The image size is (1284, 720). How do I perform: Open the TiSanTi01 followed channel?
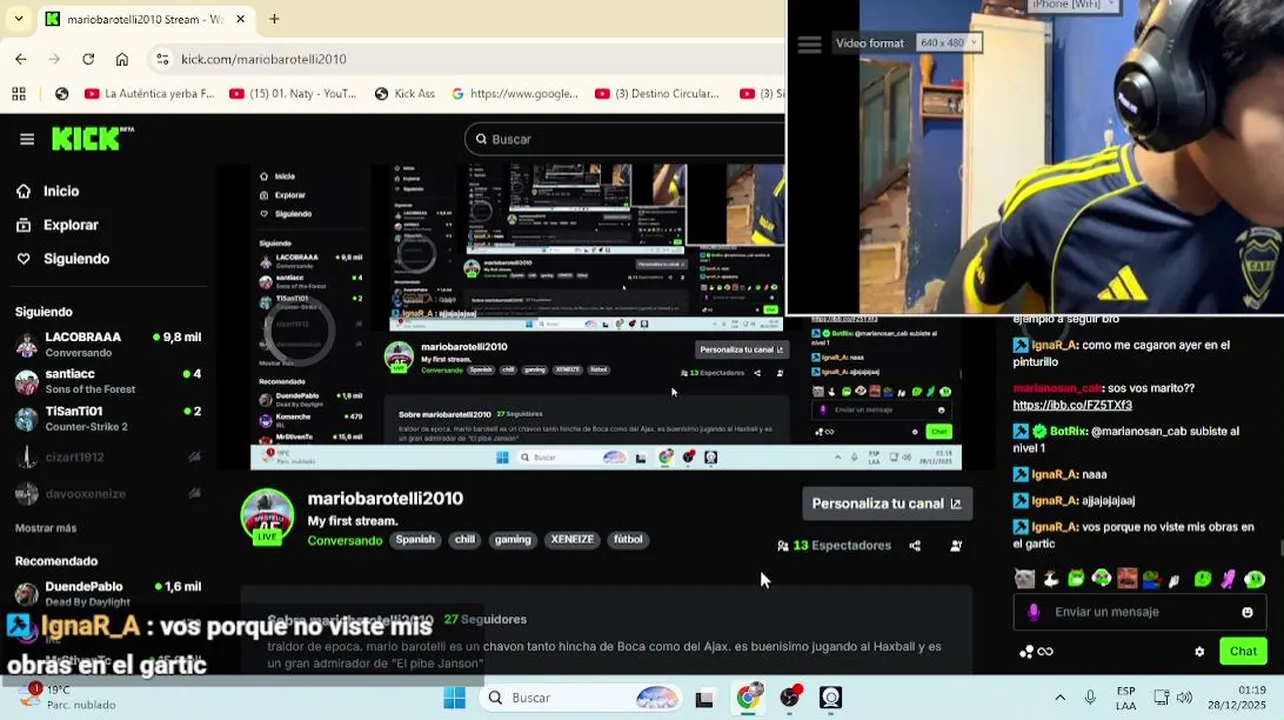coord(108,418)
